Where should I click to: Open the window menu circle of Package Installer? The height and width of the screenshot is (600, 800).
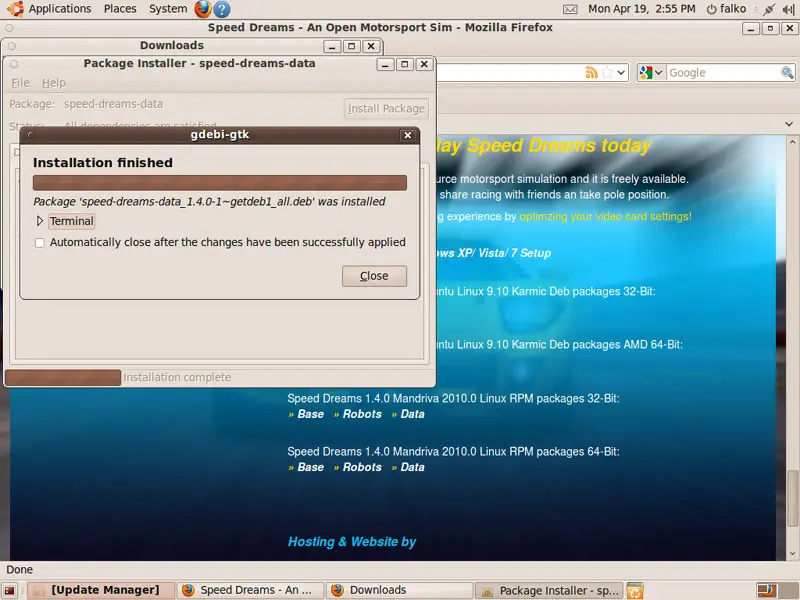pos(14,64)
